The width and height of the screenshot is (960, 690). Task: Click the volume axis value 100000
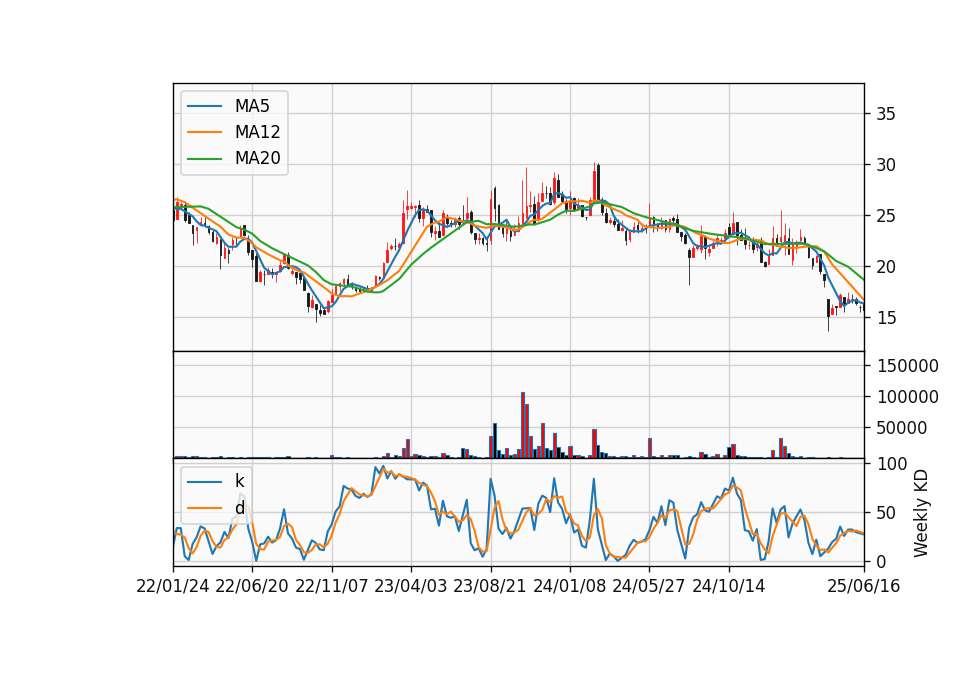pos(907,397)
